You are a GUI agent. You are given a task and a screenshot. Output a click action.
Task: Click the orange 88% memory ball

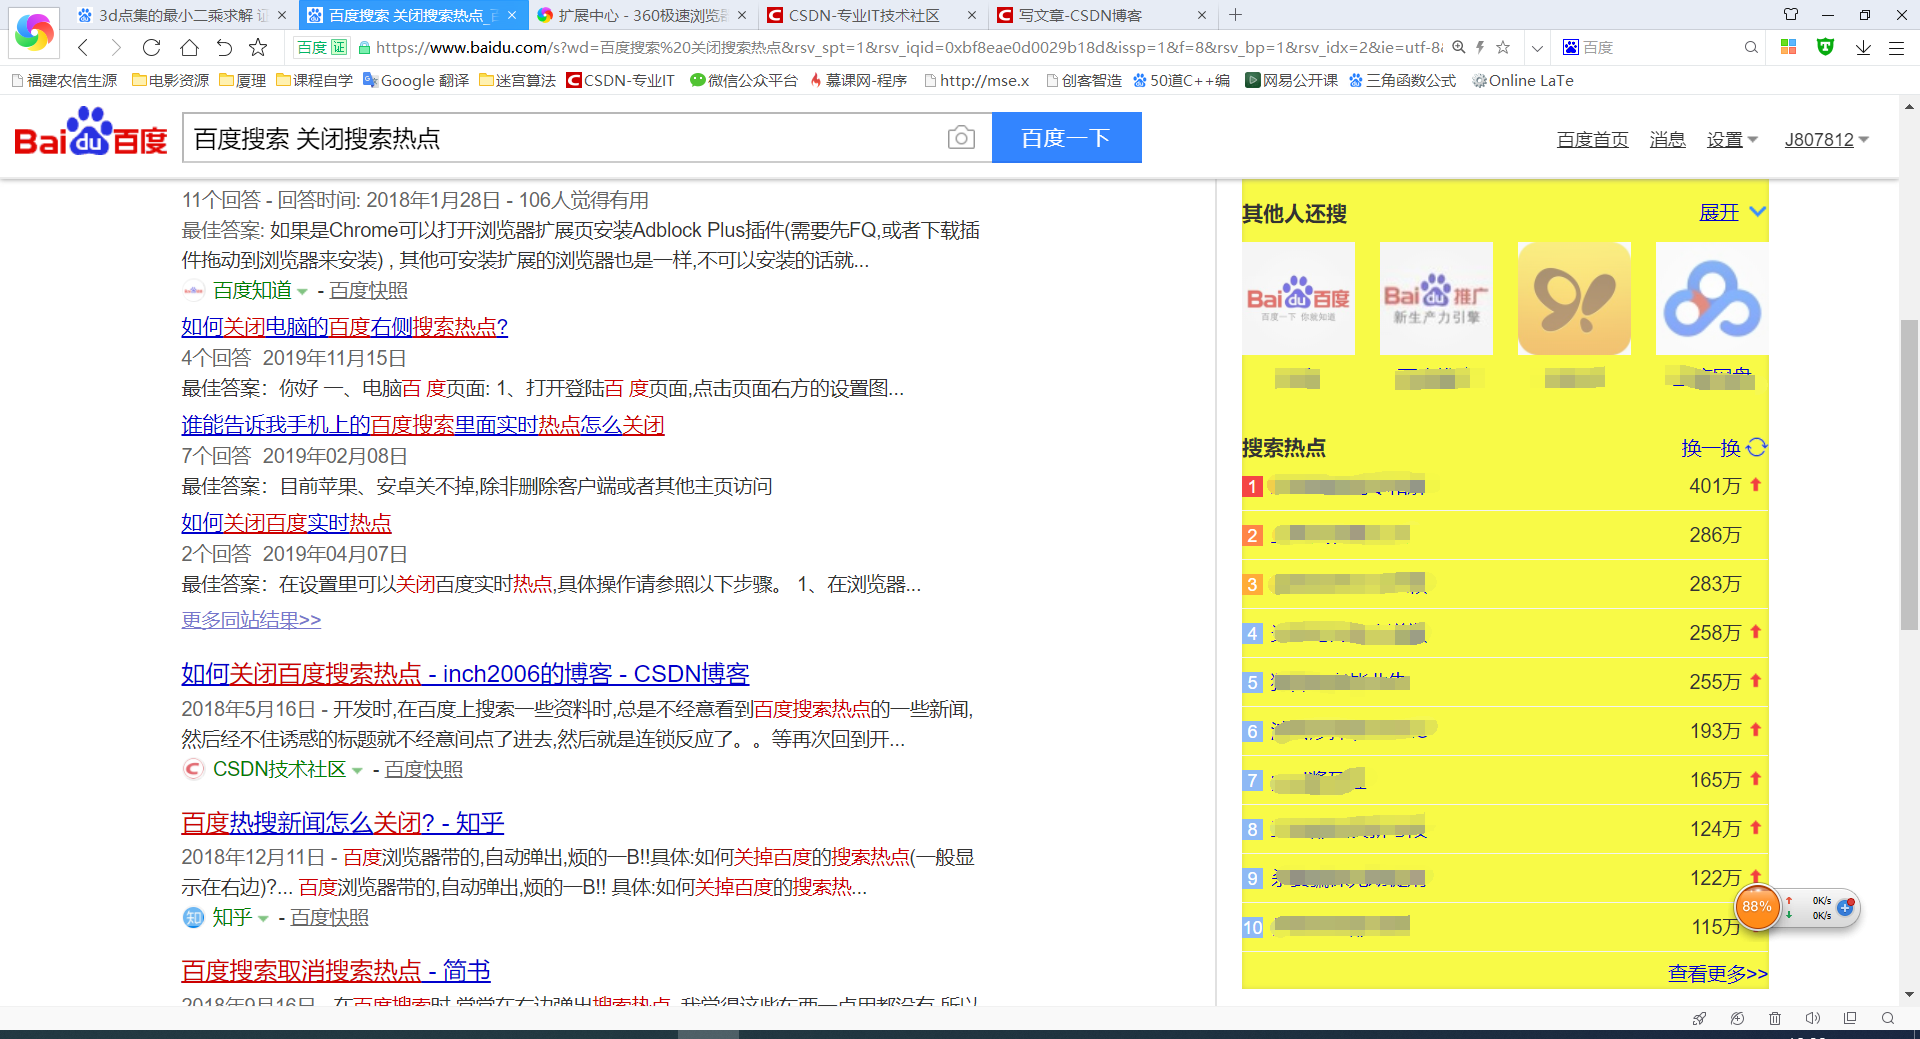pos(1757,906)
